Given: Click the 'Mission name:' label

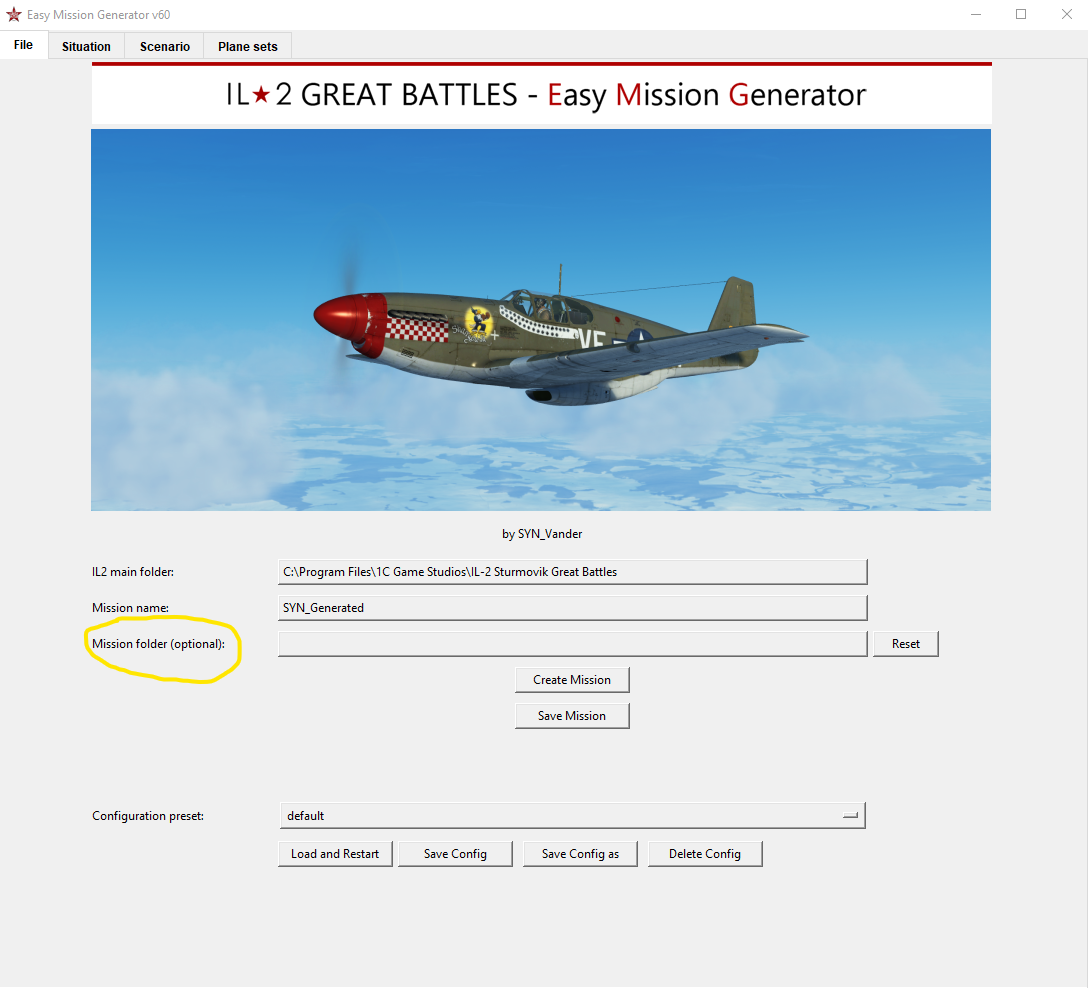Looking at the screenshot, I should tap(130, 608).
